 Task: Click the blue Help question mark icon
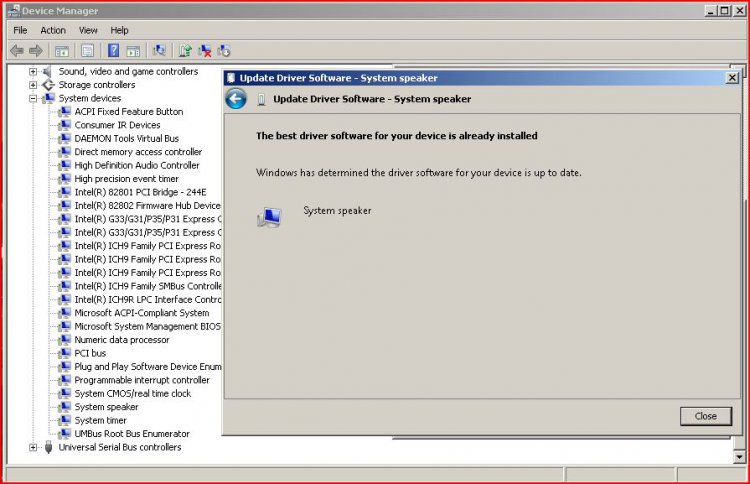[x=113, y=50]
